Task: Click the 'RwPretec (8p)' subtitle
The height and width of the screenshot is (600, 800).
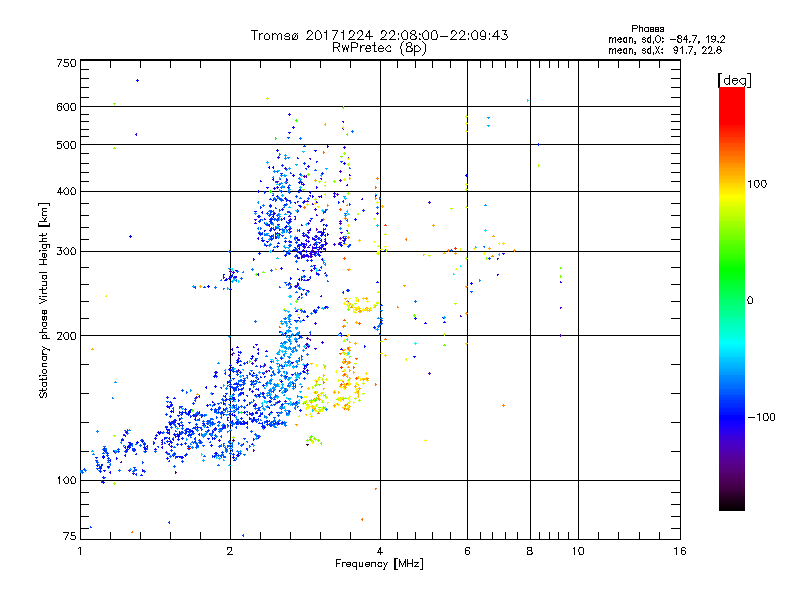Action: [x=379, y=48]
